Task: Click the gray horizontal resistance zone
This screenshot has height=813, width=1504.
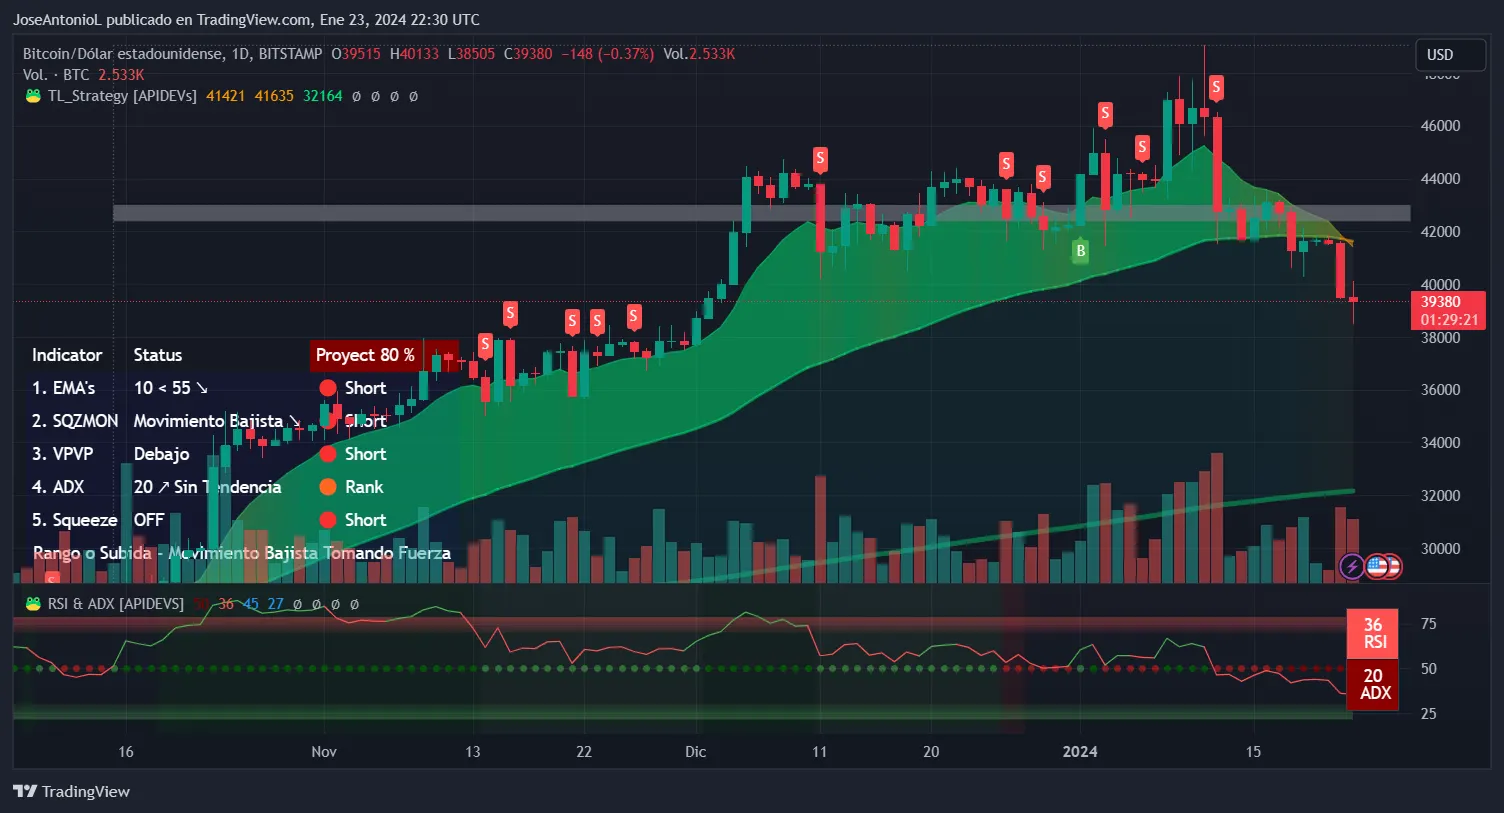Action: 760,213
